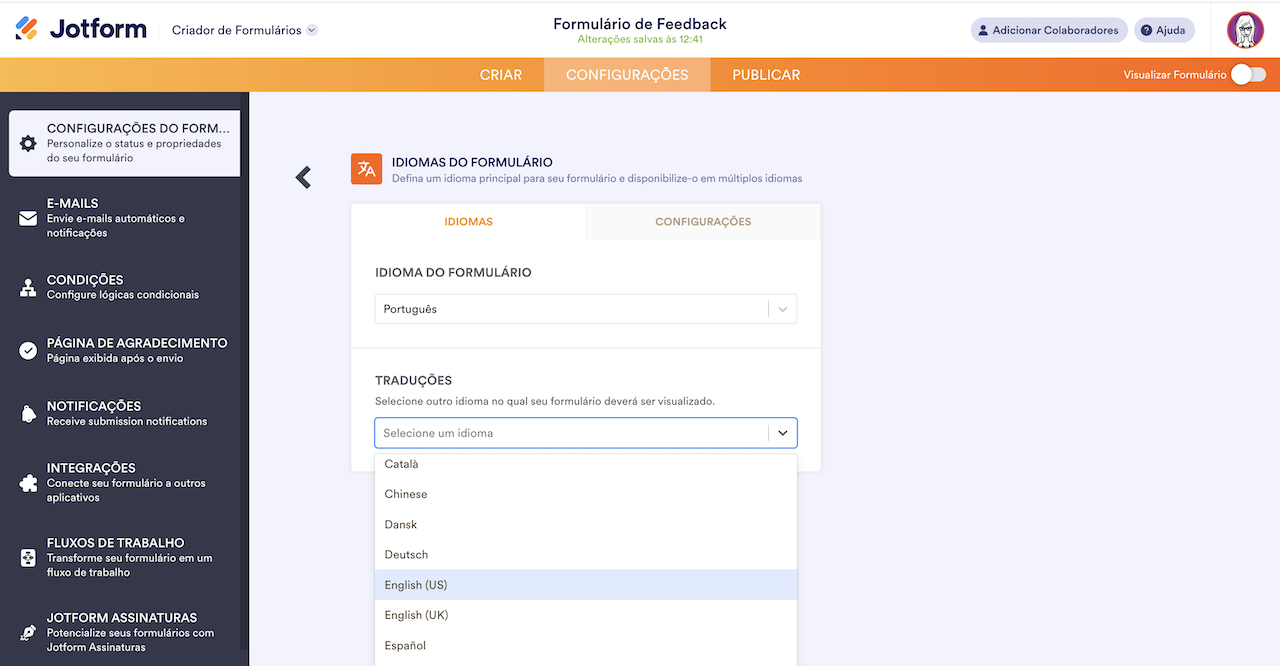This screenshot has height=666, width=1280.
Task: Switch to the CRIAR tab
Action: [501, 74]
